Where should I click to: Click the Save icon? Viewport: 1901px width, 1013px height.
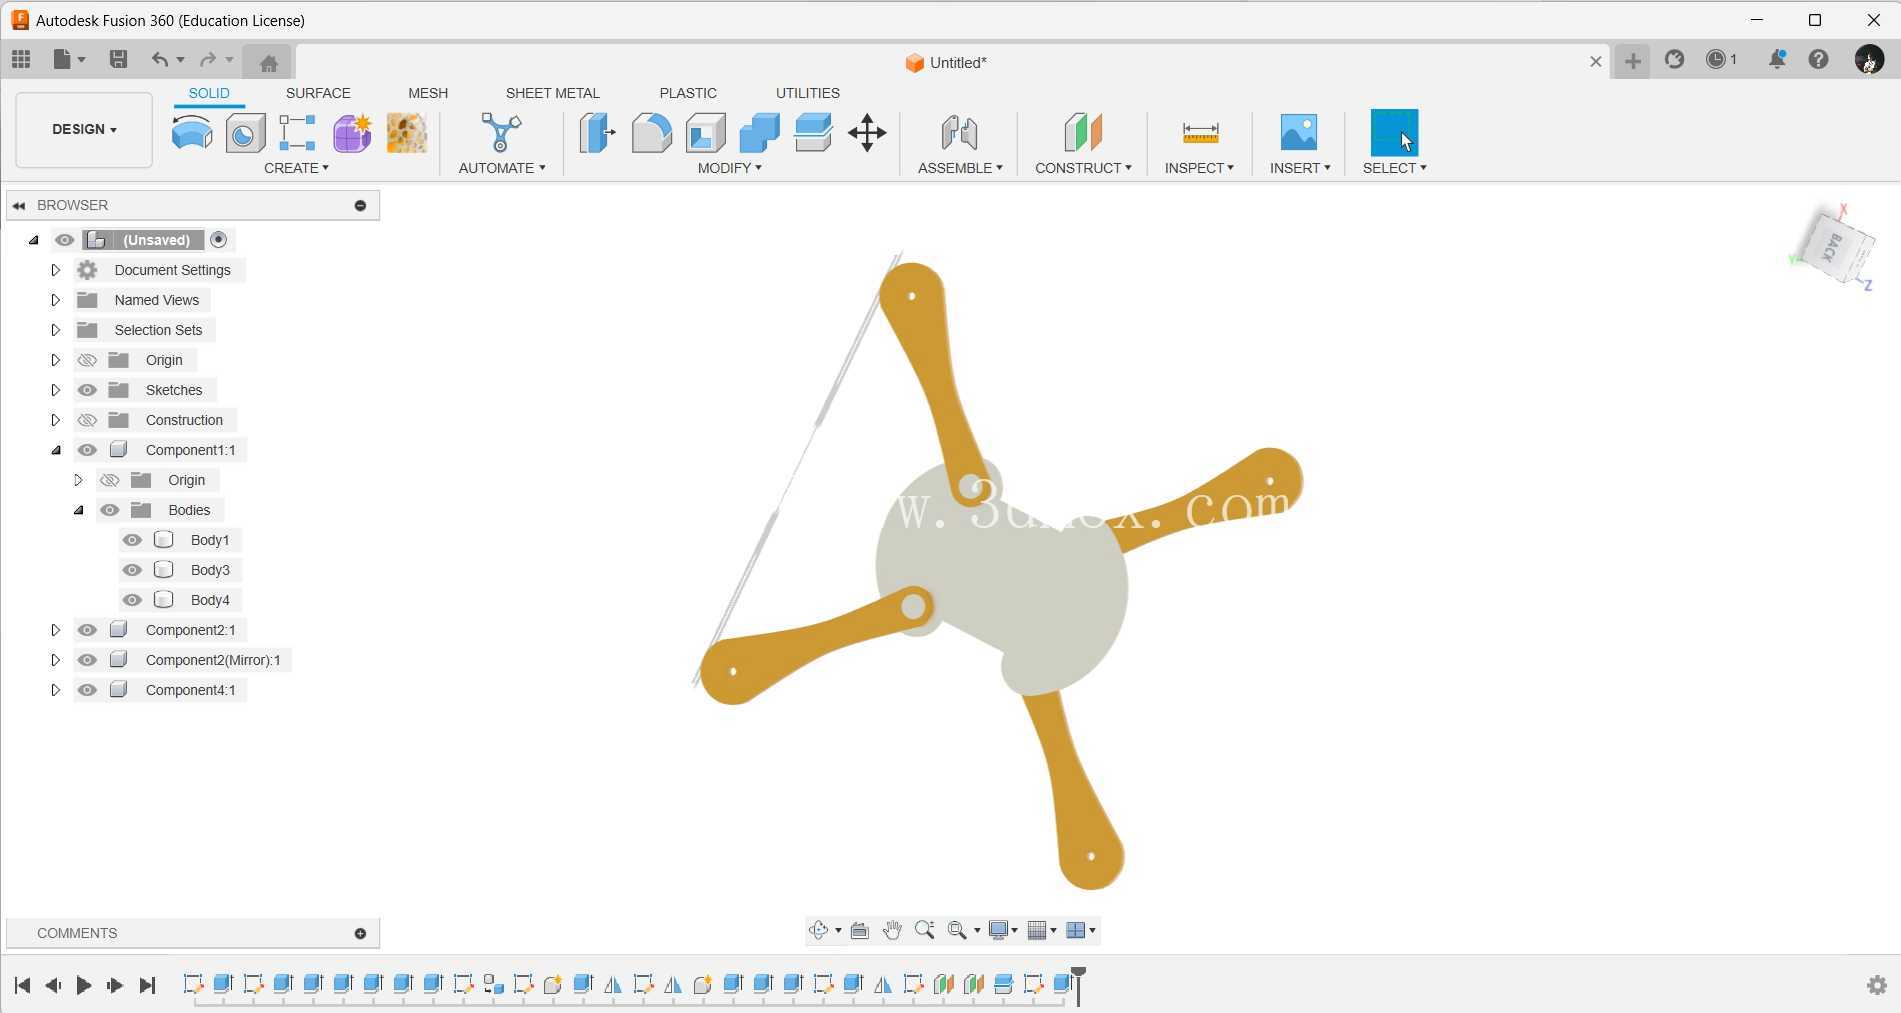[x=118, y=60]
